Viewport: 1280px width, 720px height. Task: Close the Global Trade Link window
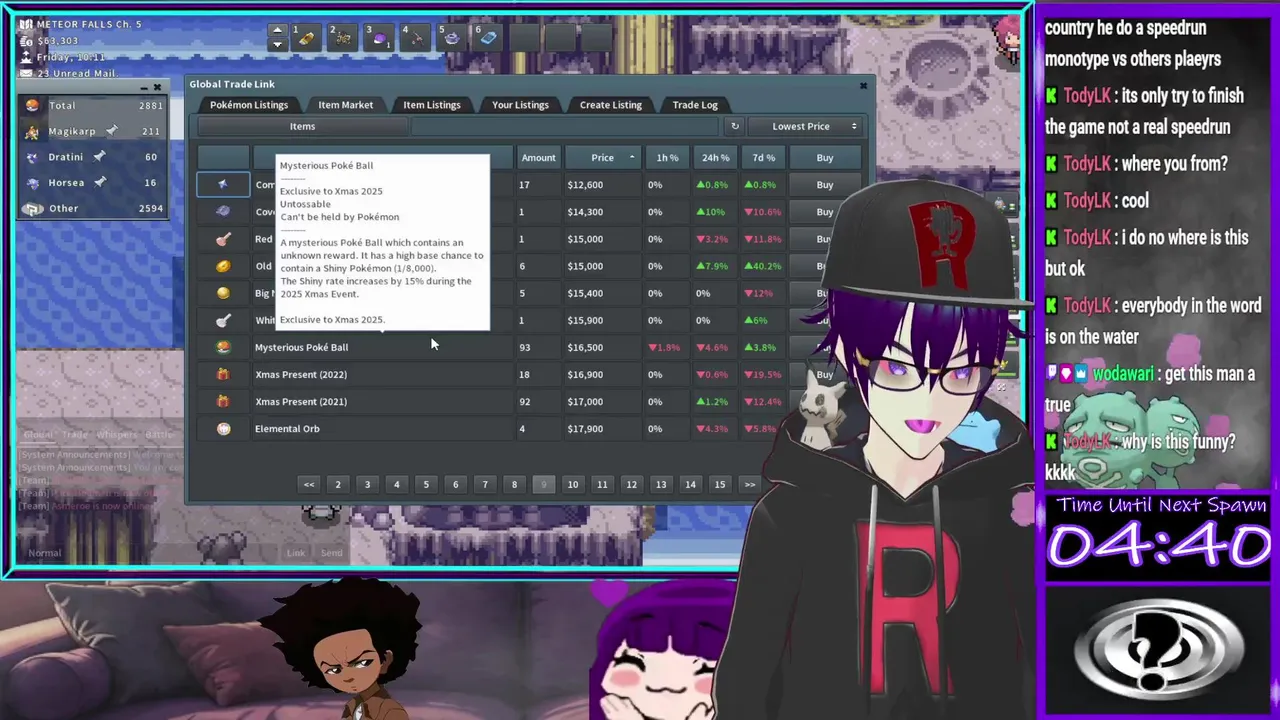click(x=864, y=86)
